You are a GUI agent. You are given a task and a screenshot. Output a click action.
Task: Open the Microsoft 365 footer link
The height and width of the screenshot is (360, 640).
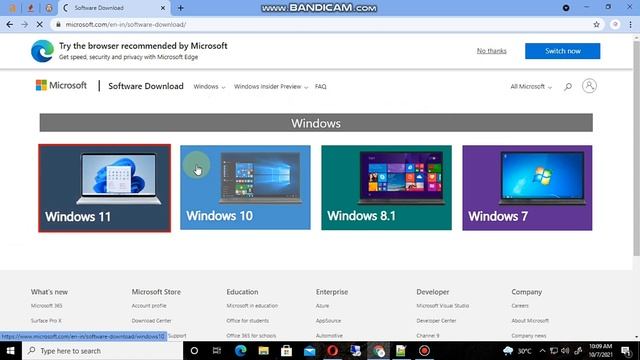point(47,306)
